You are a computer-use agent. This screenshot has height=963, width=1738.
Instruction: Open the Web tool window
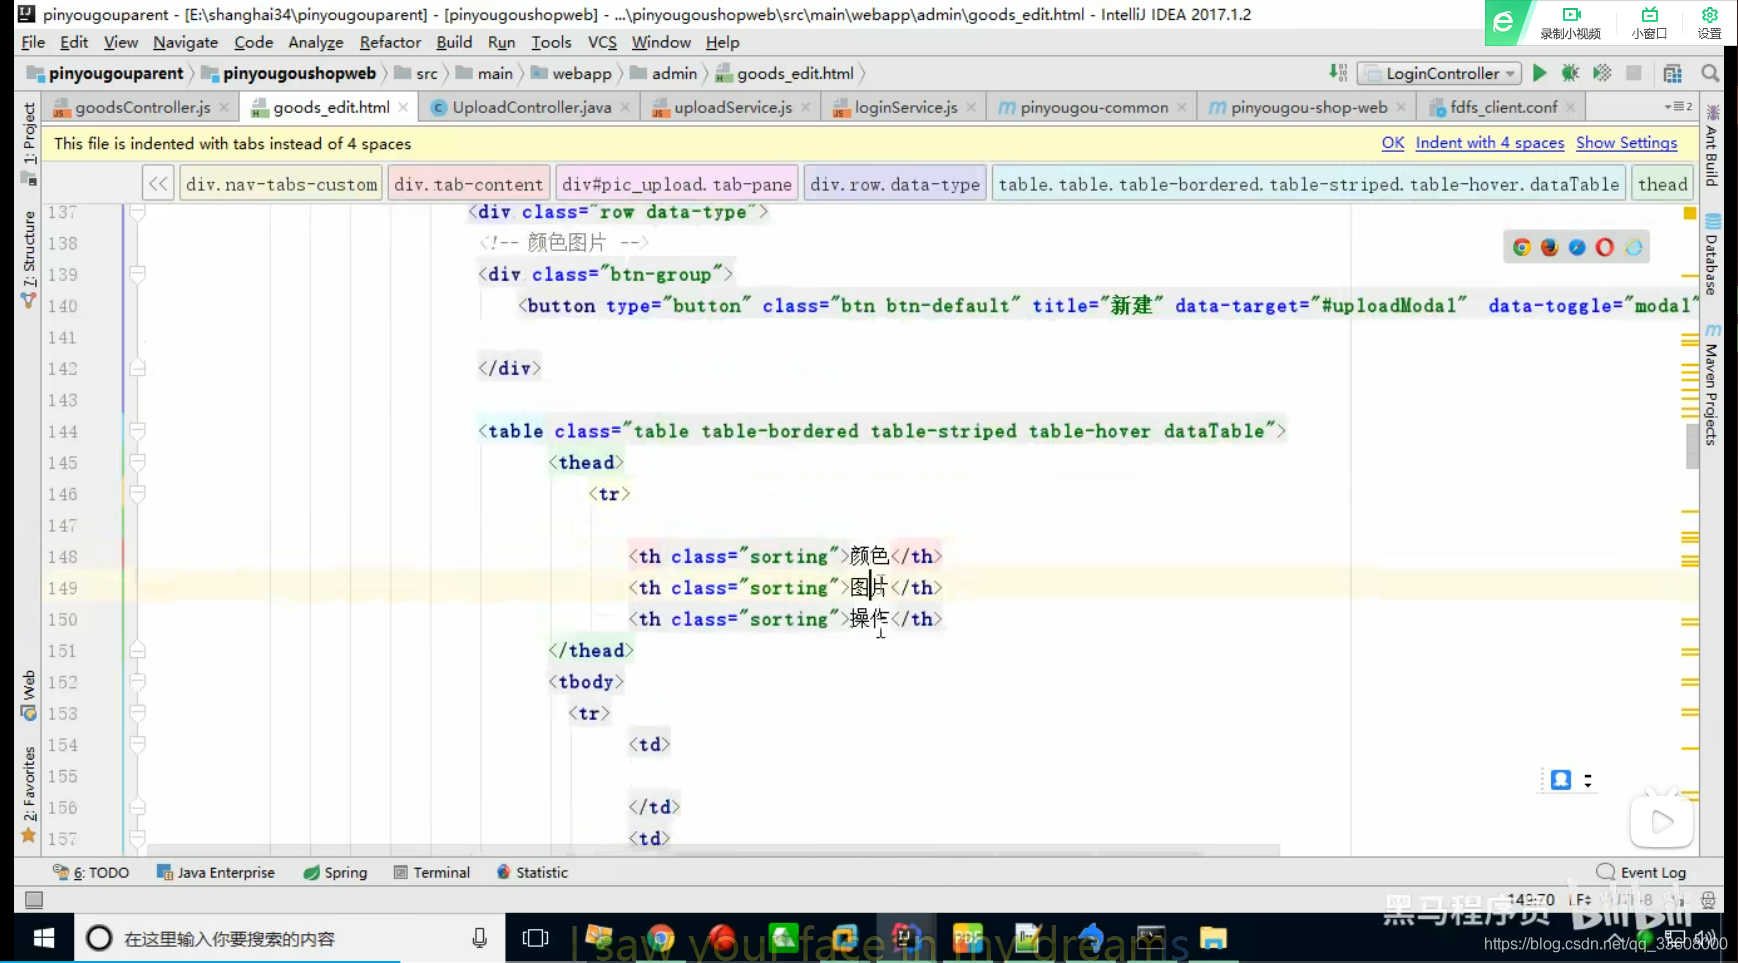[29, 695]
